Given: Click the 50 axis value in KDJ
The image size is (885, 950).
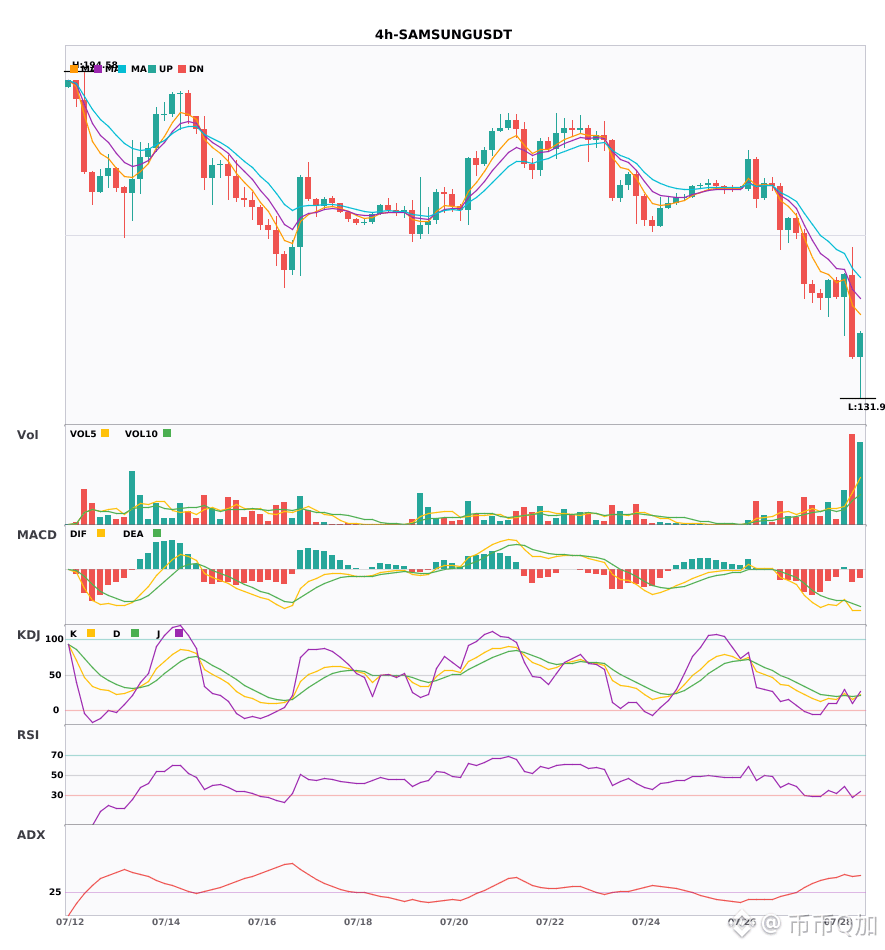Looking at the screenshot, I should [x=55, y=675].
